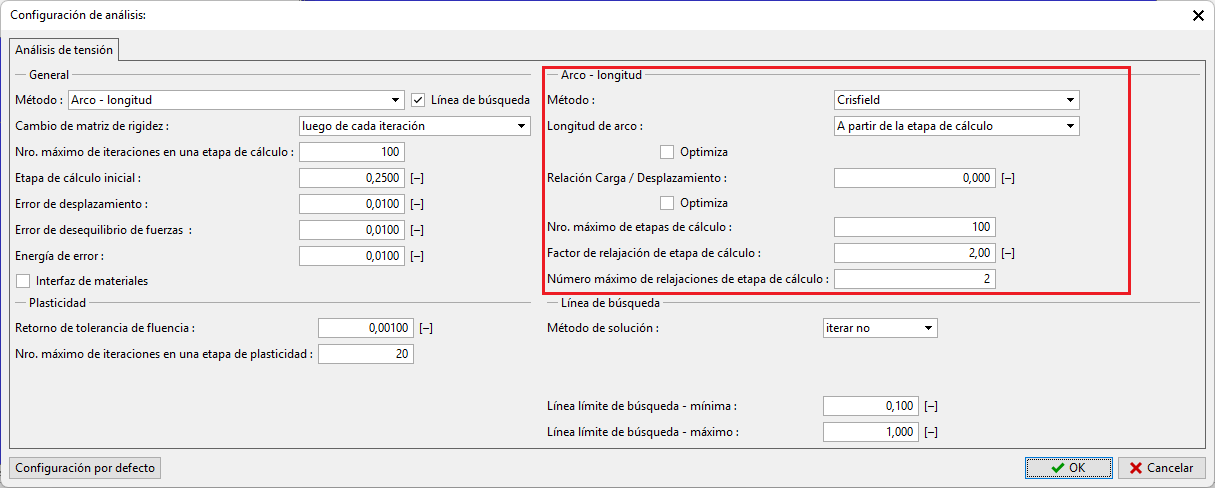
Task: Click Factor de relajación input field
Action: 914,253
